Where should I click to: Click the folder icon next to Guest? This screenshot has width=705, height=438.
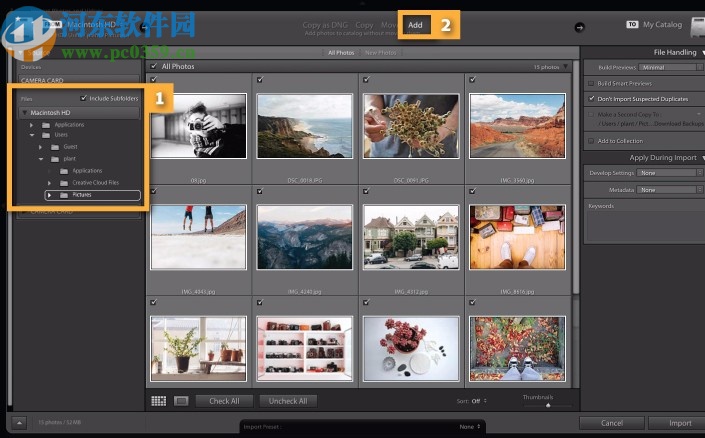click(55, 147)
